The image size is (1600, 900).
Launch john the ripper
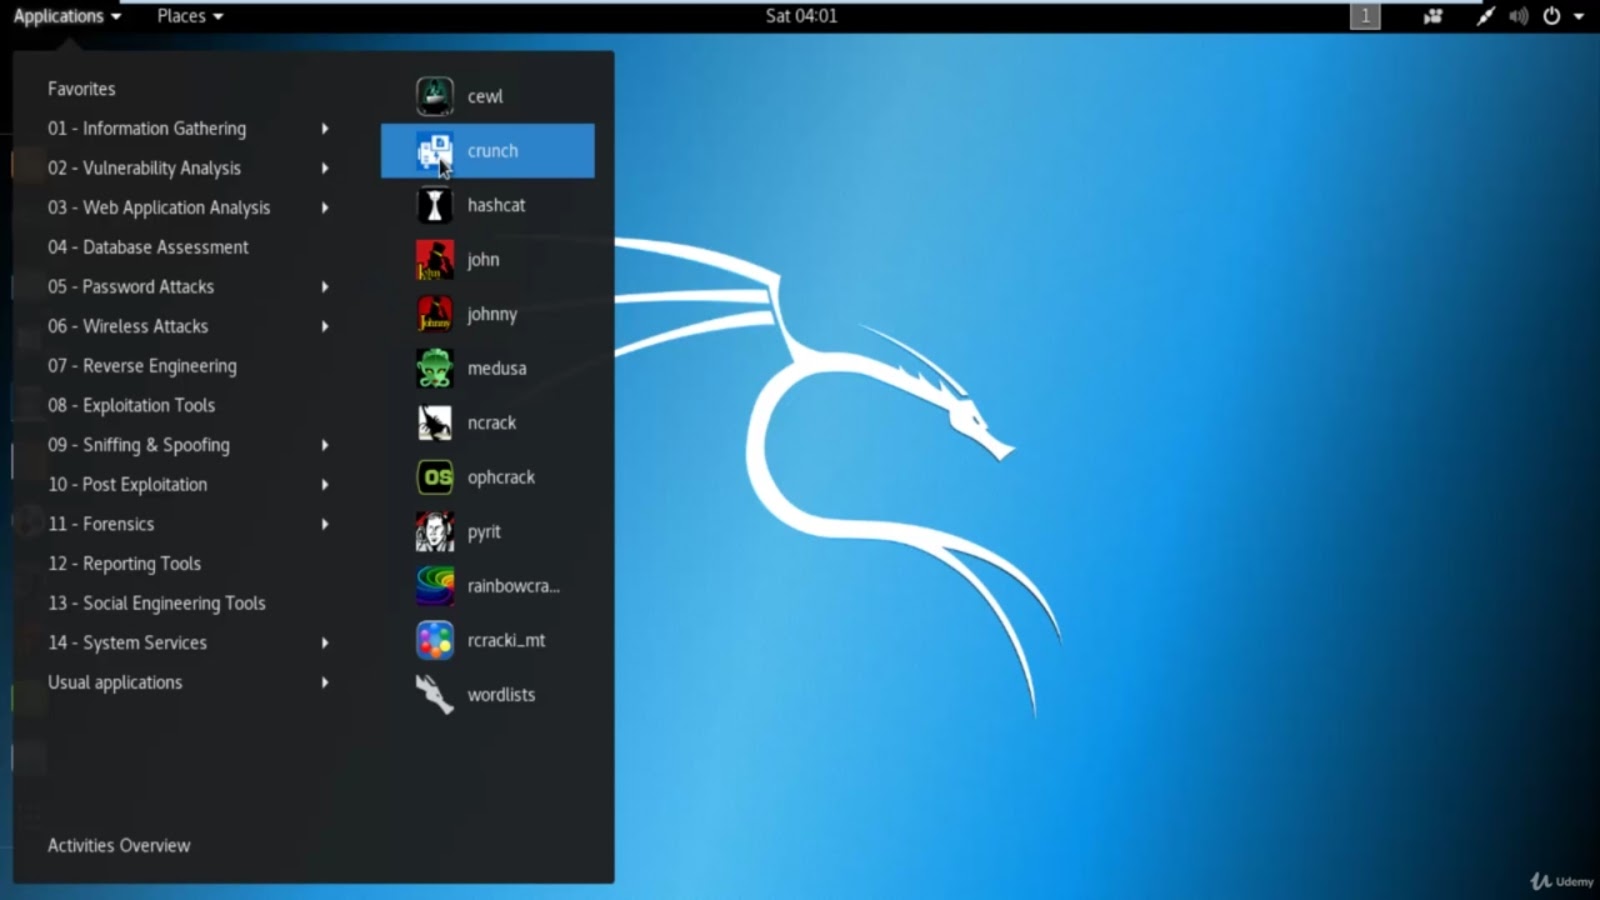coord(483,259)
